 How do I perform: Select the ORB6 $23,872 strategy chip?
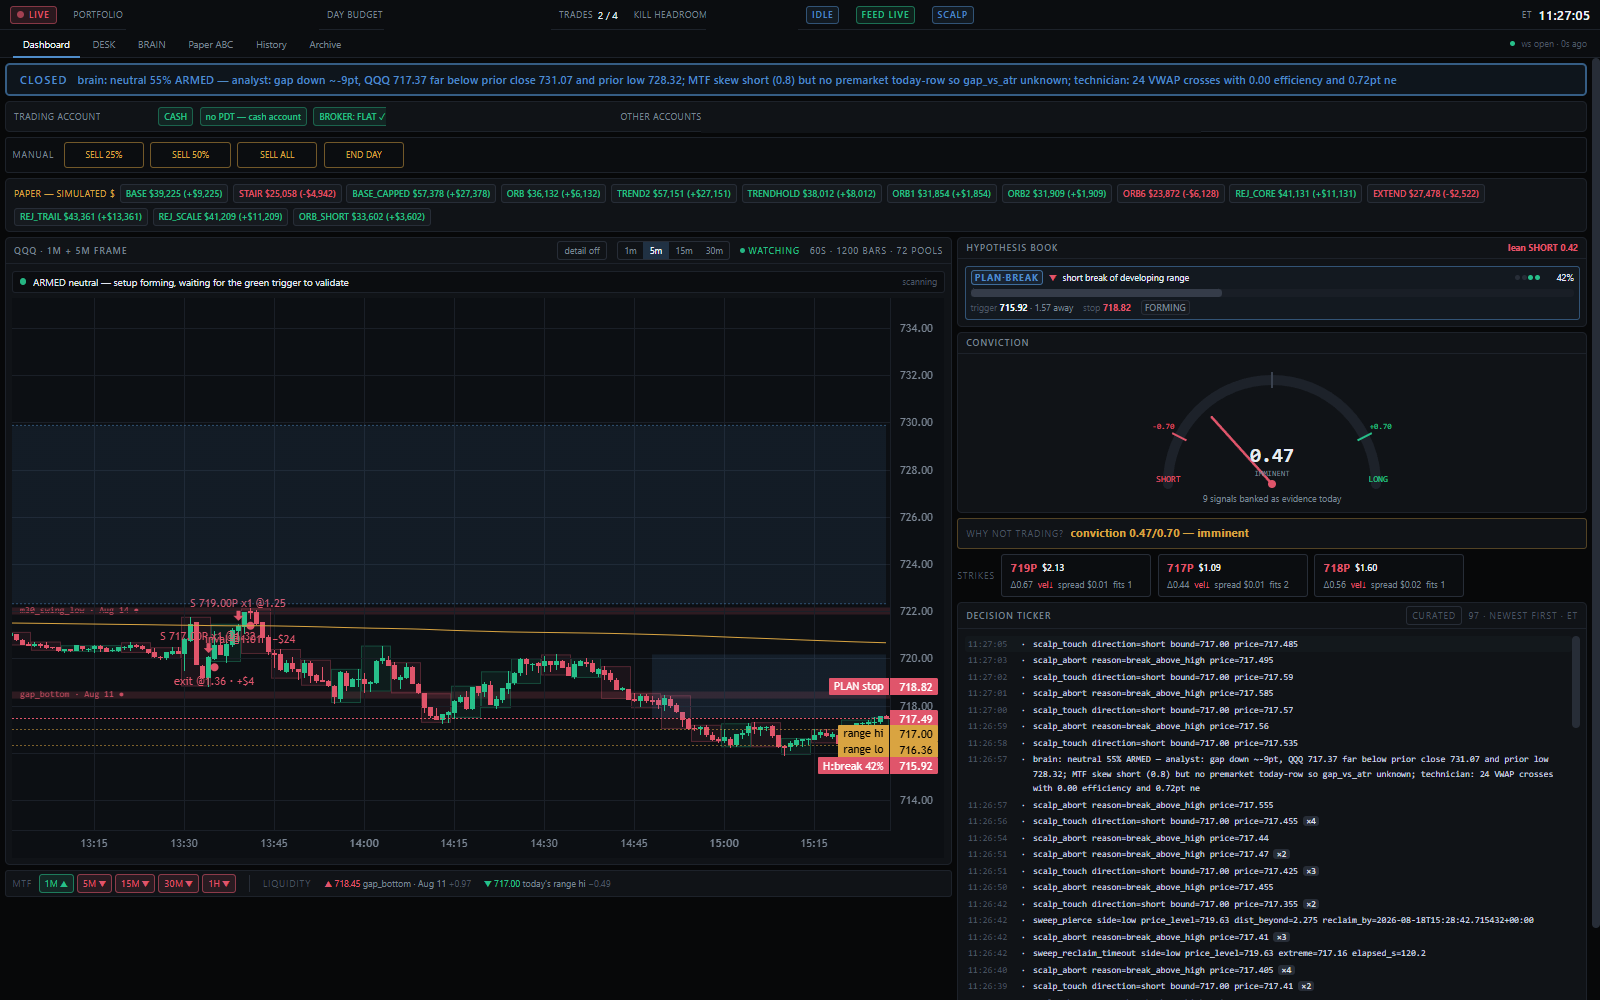click(x=1171, y=194)
